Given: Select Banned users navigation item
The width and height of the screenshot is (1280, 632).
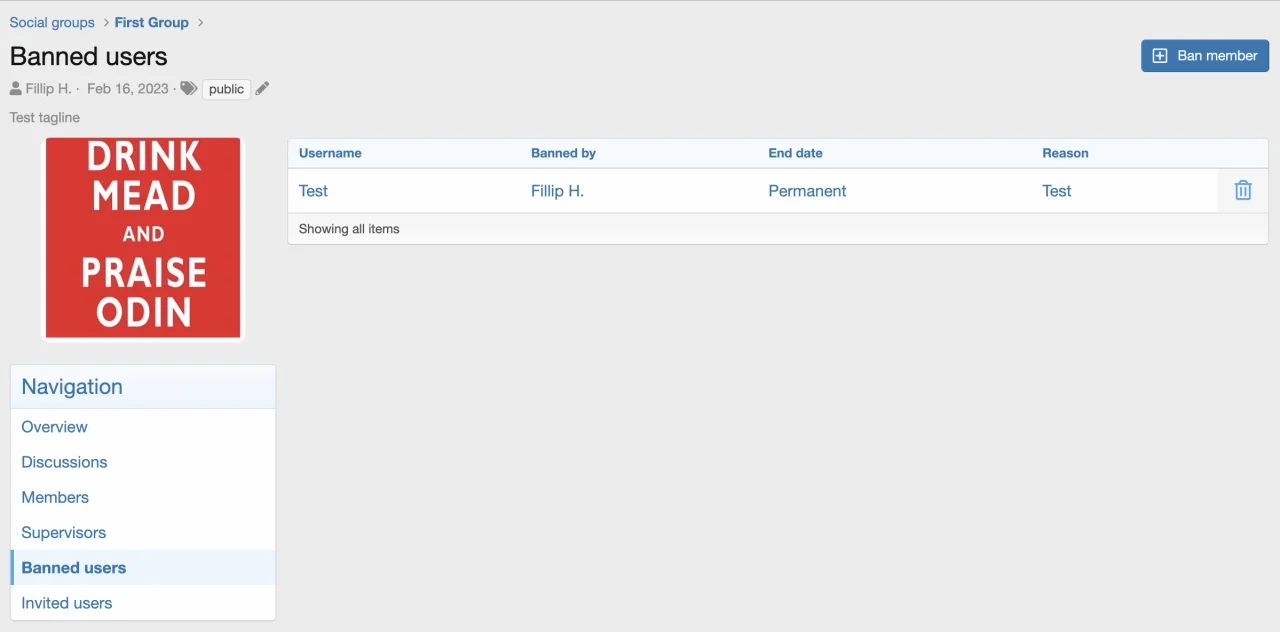Looking at the screenshot, I should pyautogui.click(x=74, y=567).
